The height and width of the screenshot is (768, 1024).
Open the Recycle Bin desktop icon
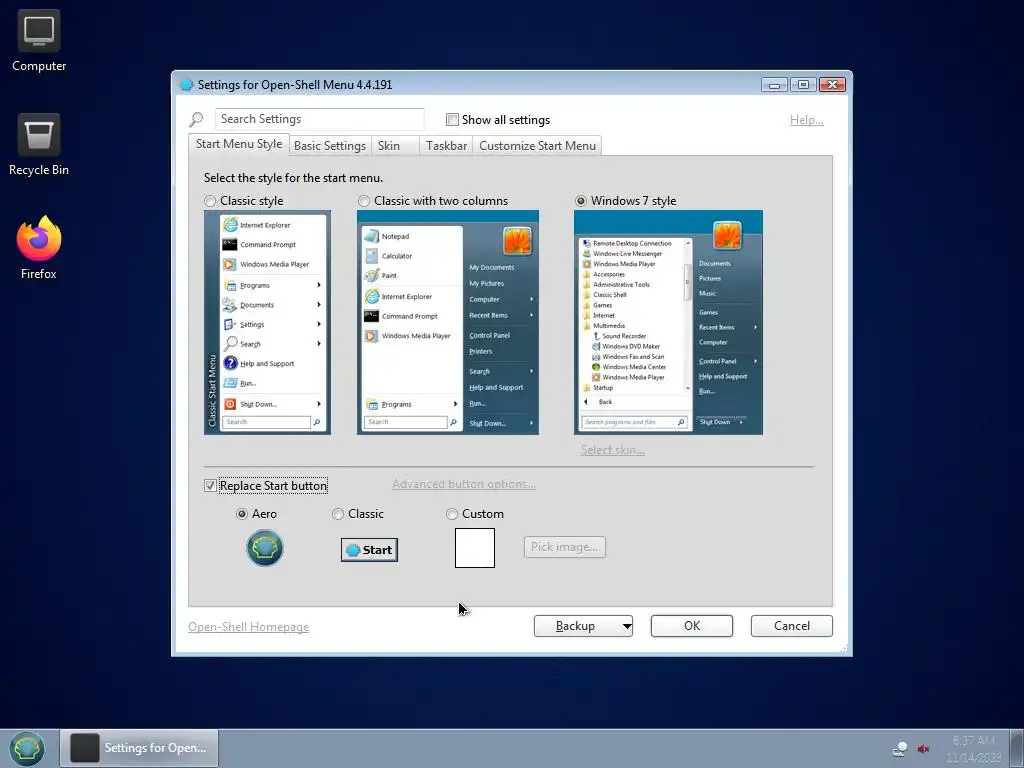click(39, 145)
